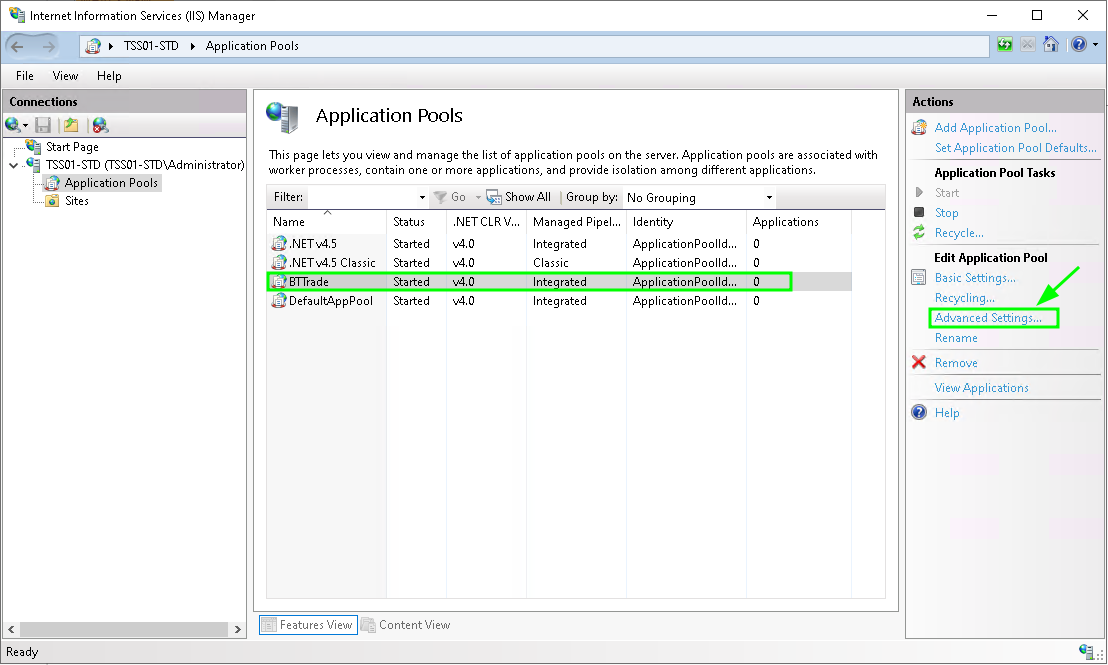Click the Connections scrollbar right arrow
This screenshot has width=1108, height=665.
237,629
